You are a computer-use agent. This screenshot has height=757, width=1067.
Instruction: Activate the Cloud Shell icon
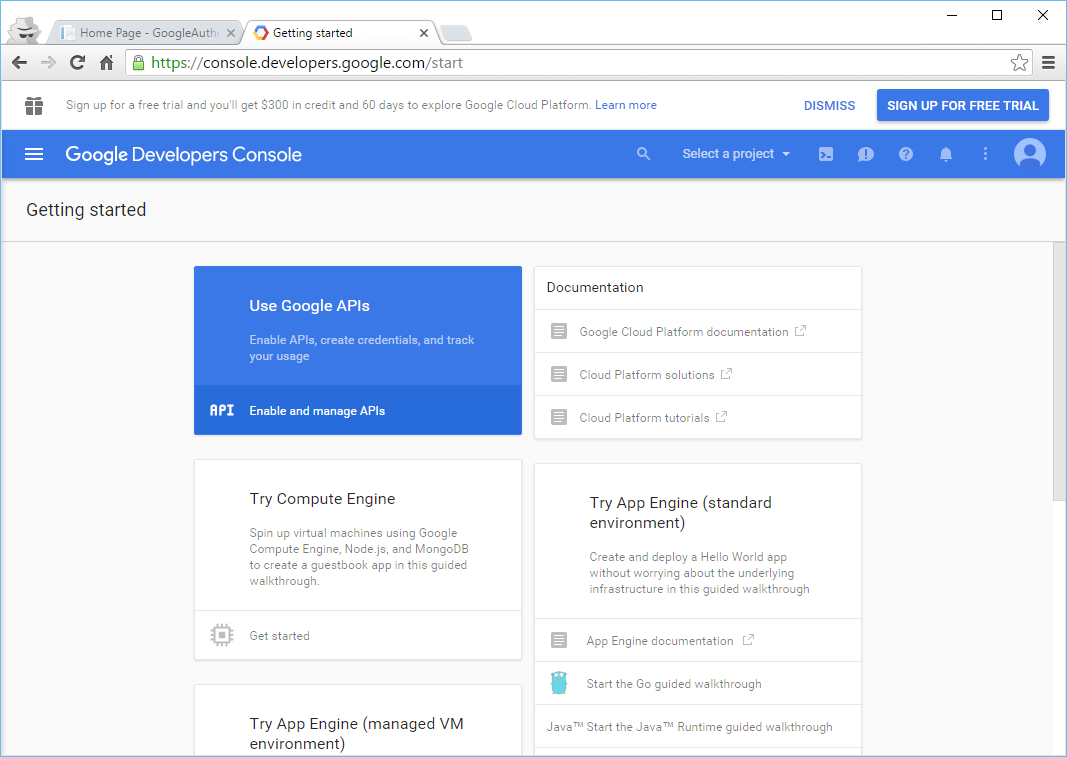pyautogui.click(x=825, y=155)
